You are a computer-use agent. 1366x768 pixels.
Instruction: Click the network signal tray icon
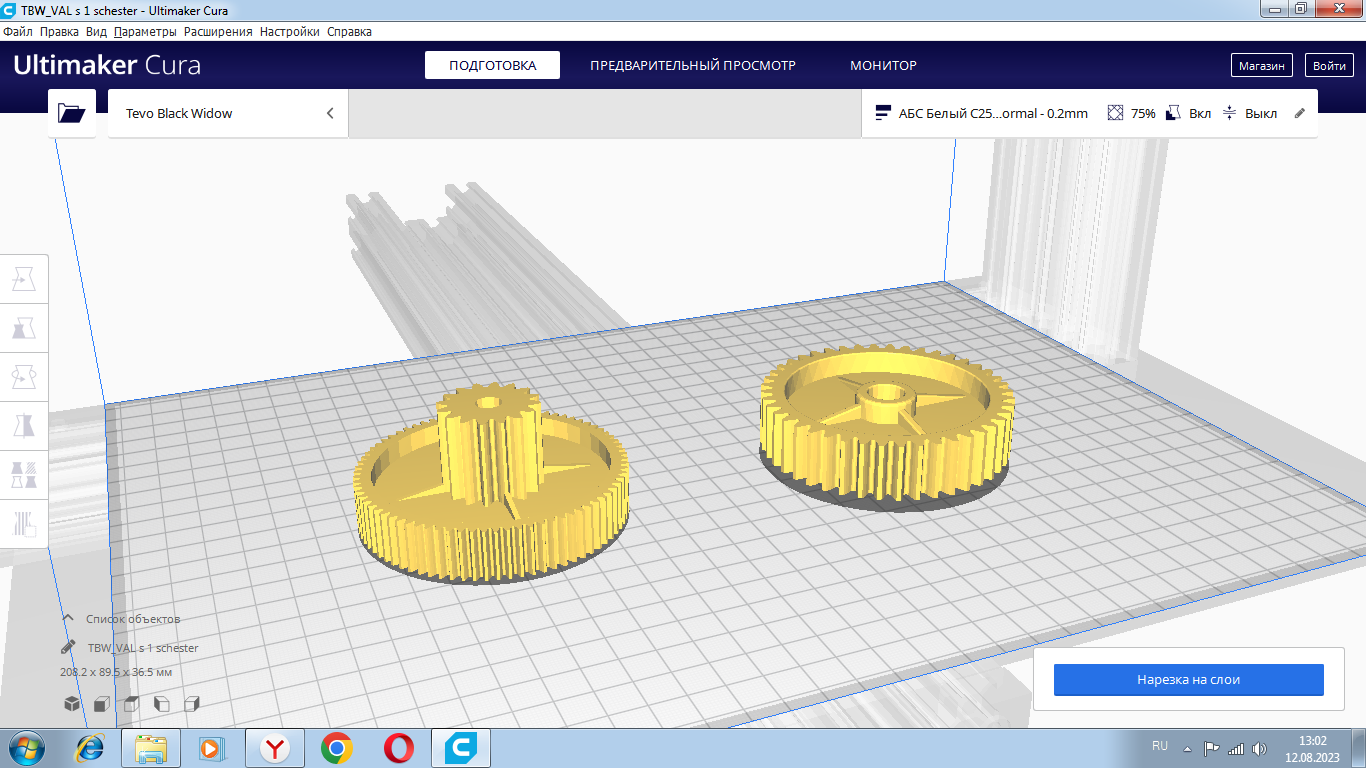pyautogui.click(x=1236, y=748)
